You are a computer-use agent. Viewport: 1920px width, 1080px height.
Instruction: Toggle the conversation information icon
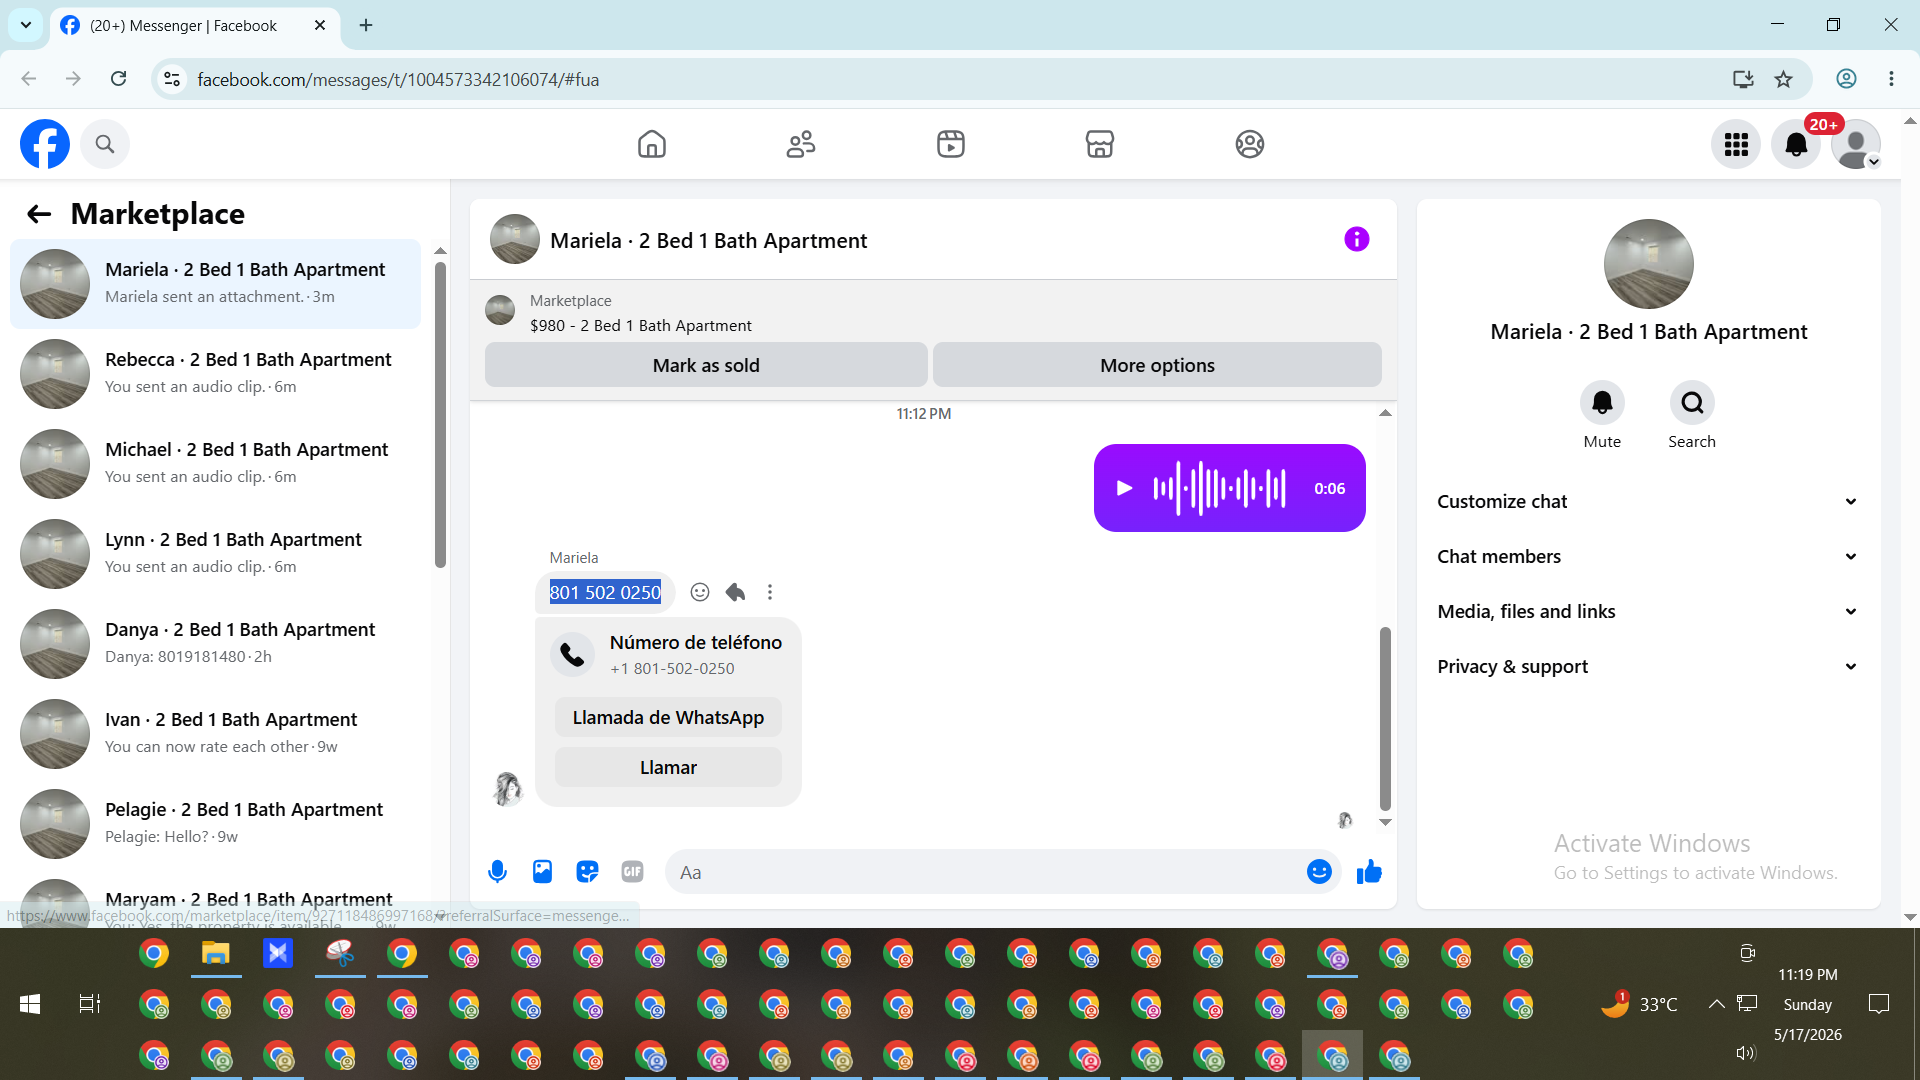click(1357, 239)
